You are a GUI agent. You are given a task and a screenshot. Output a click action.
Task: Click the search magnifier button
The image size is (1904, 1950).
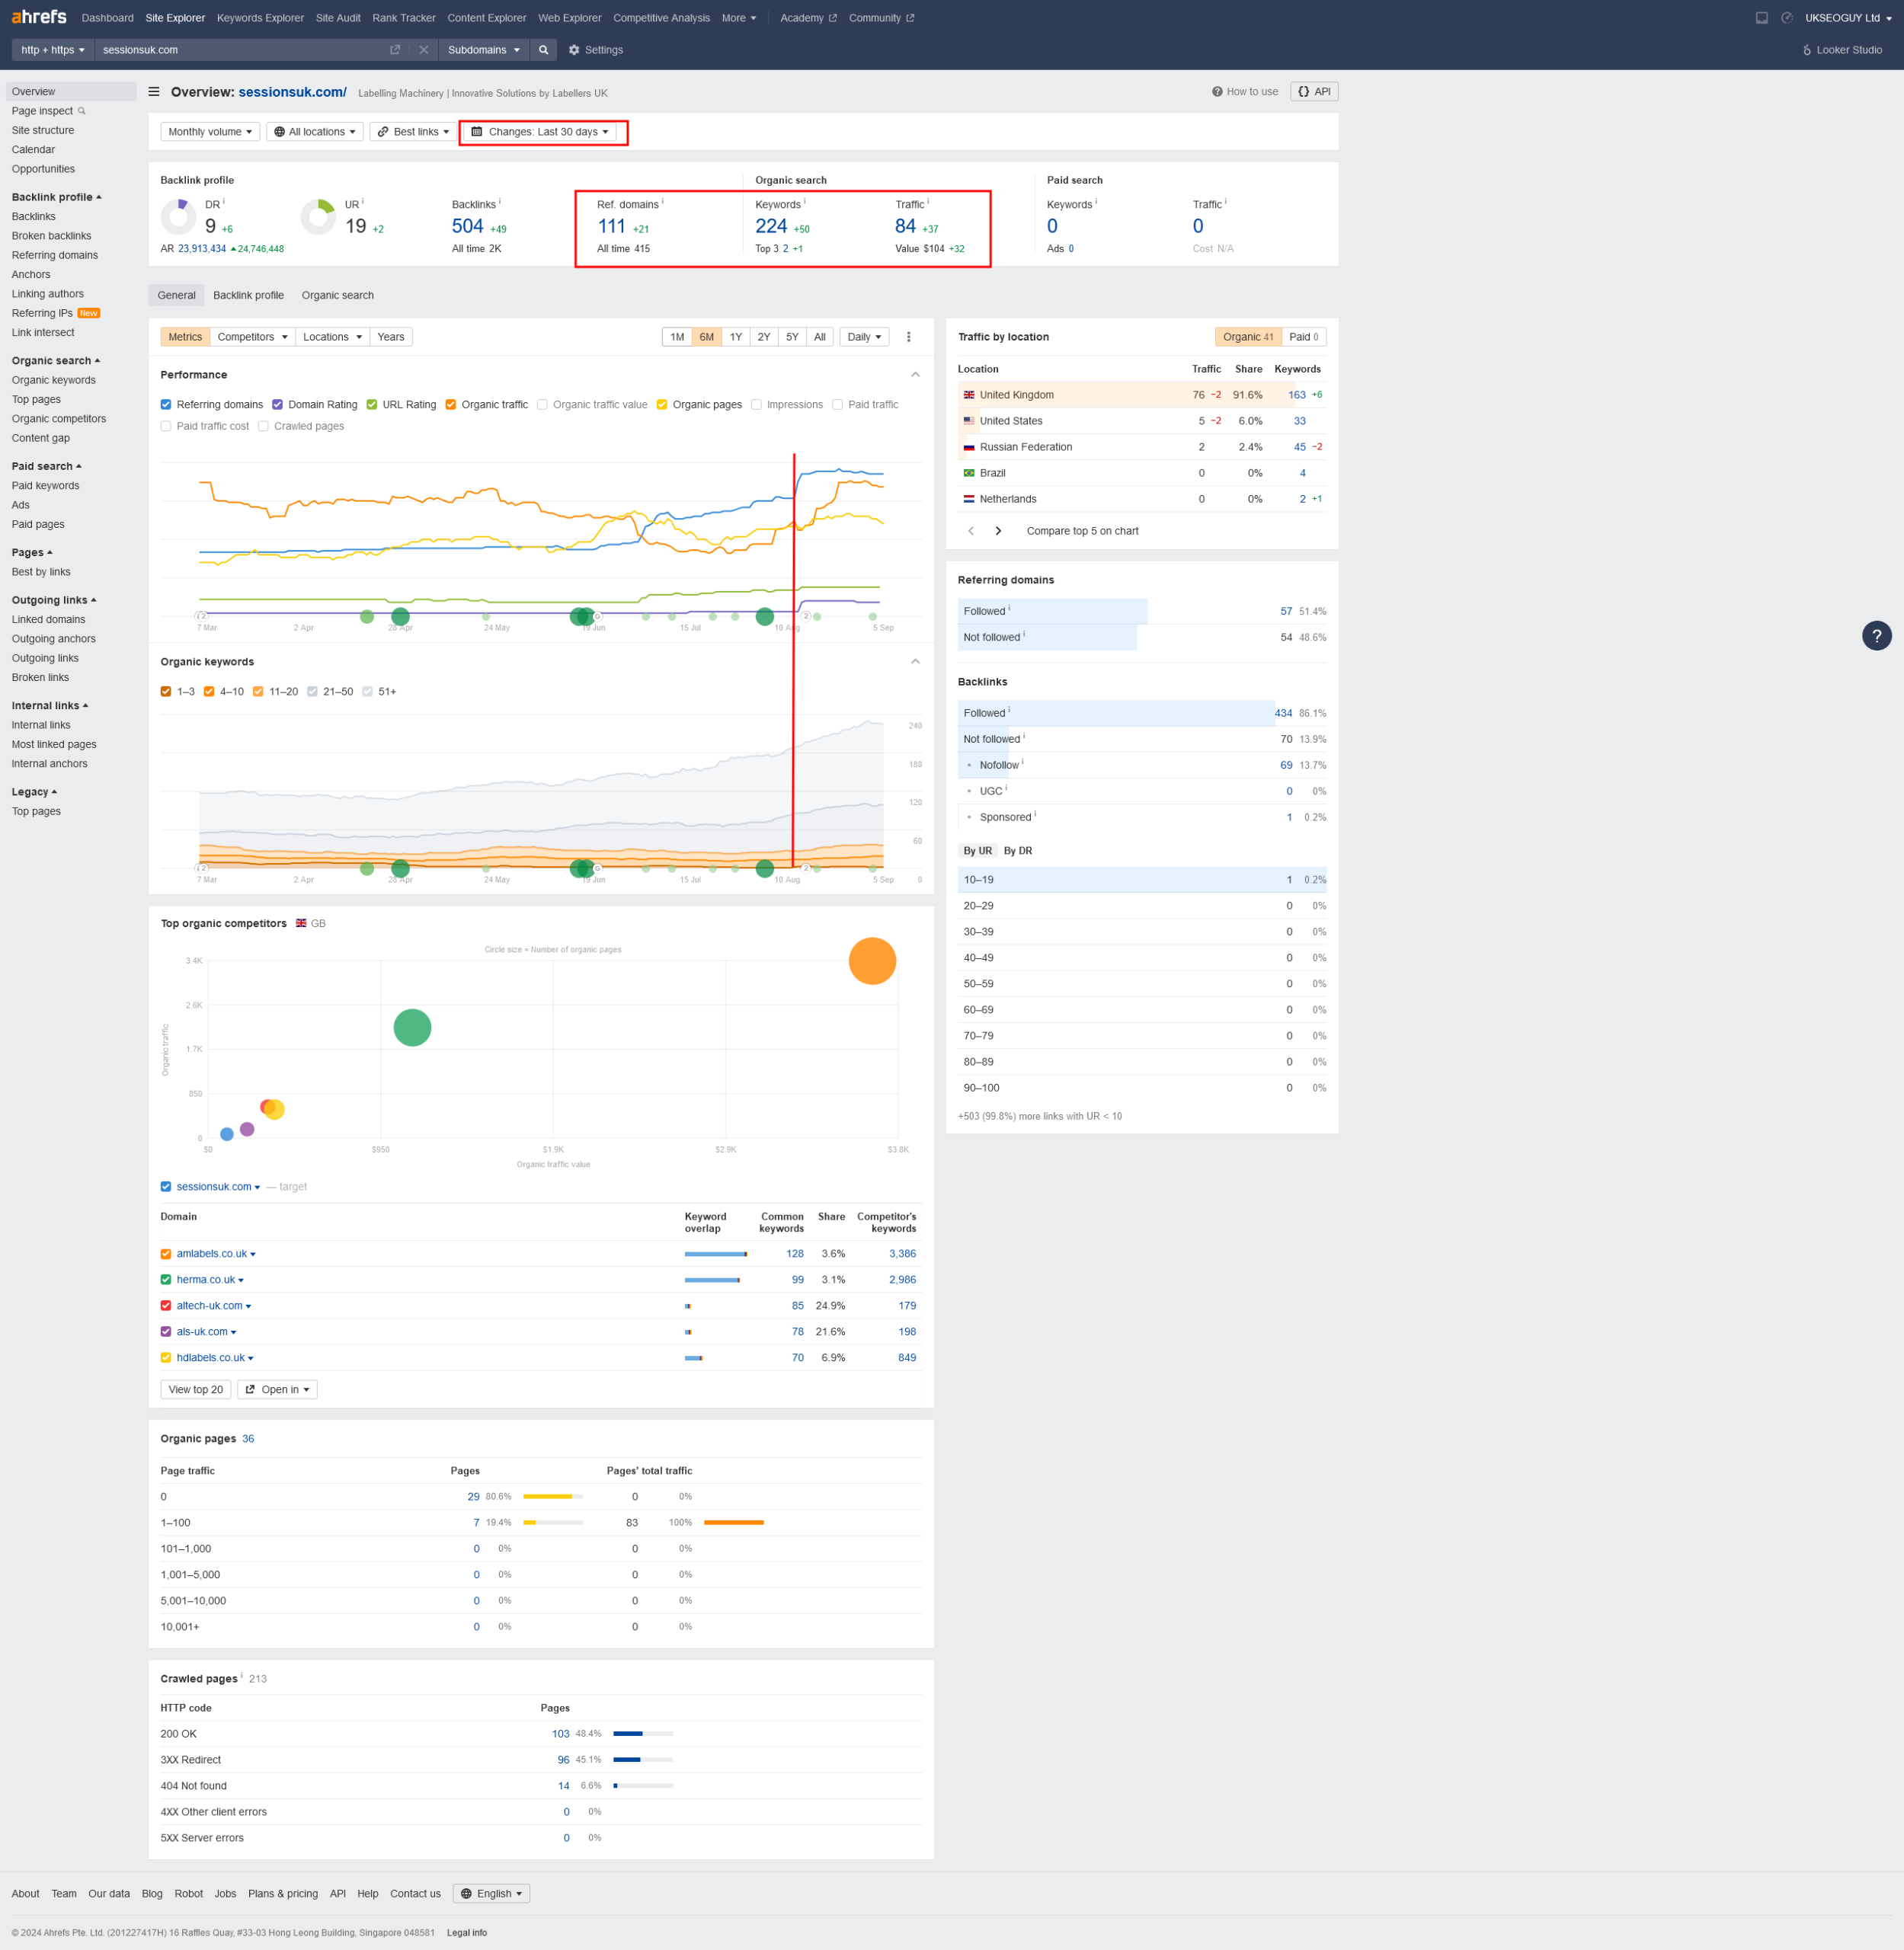543,50
